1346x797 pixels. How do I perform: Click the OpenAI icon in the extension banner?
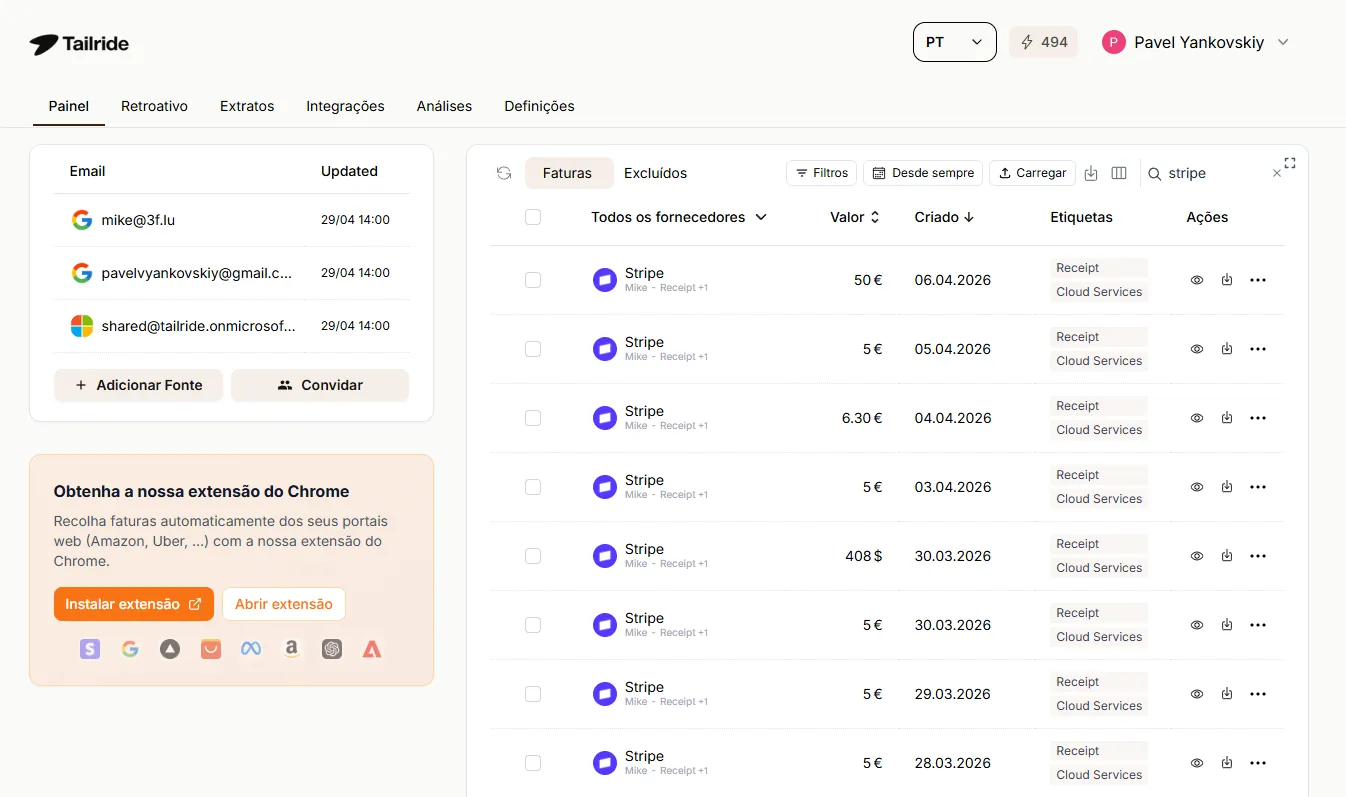coord(332,649)
